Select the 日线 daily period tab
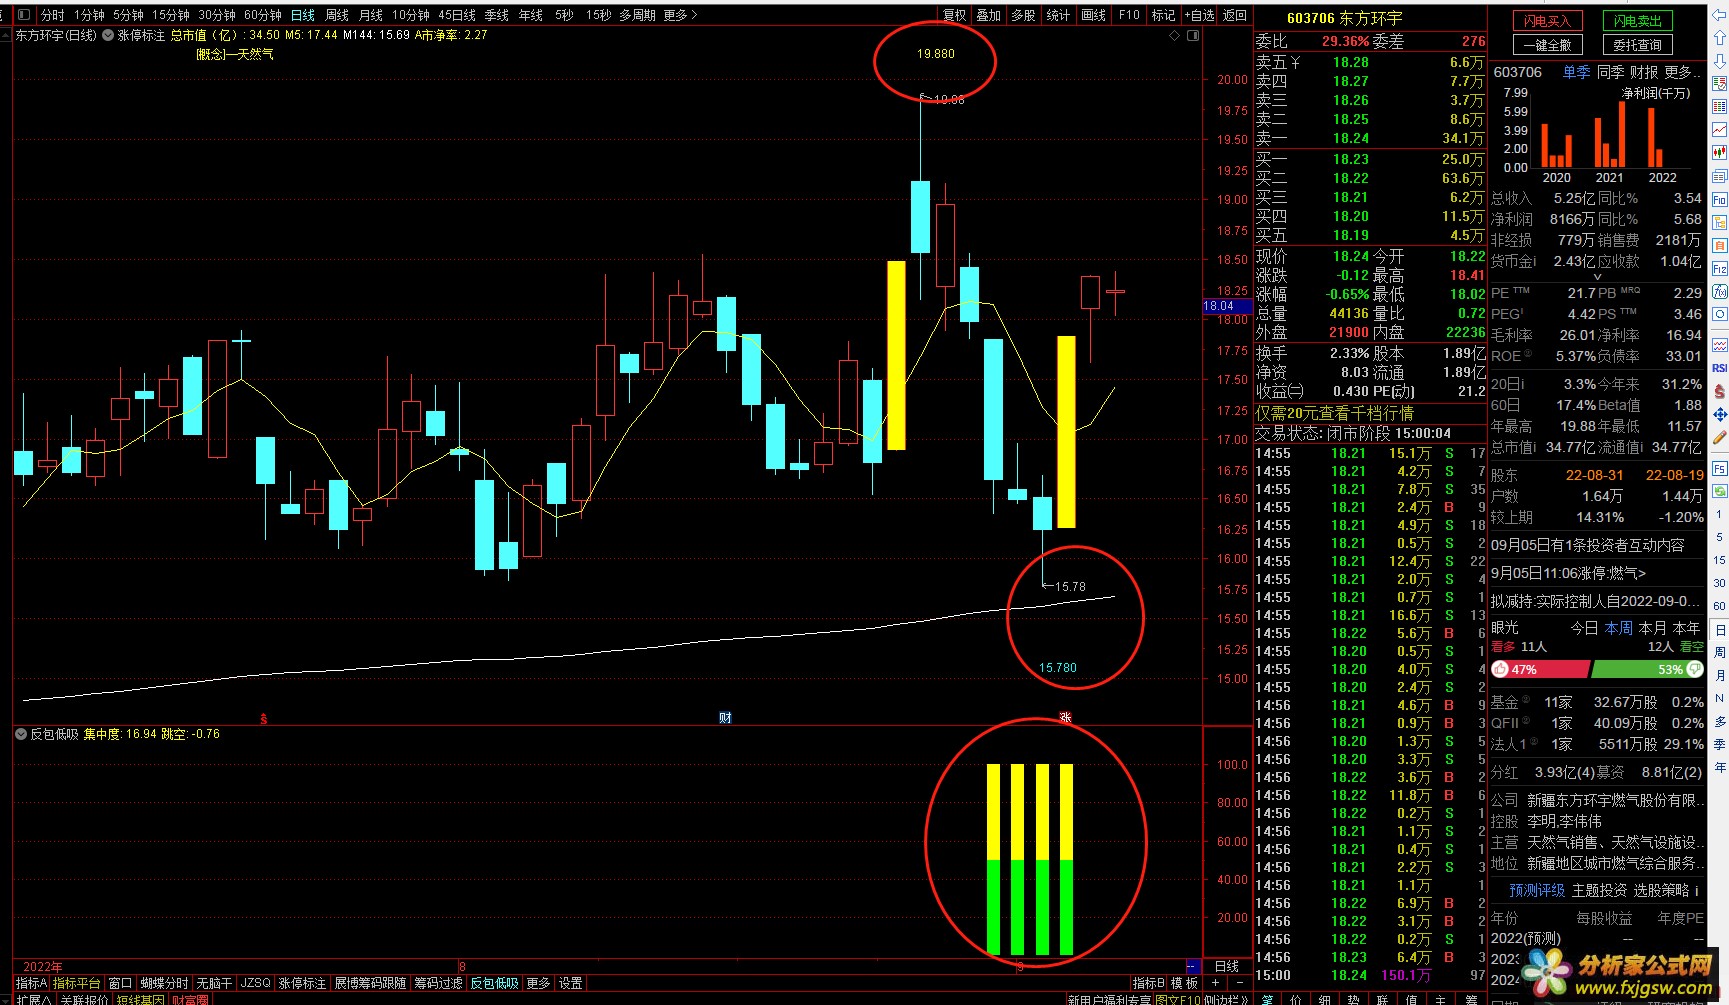The height and width of the screenshot is (1005, 1729). coord(302,15)
